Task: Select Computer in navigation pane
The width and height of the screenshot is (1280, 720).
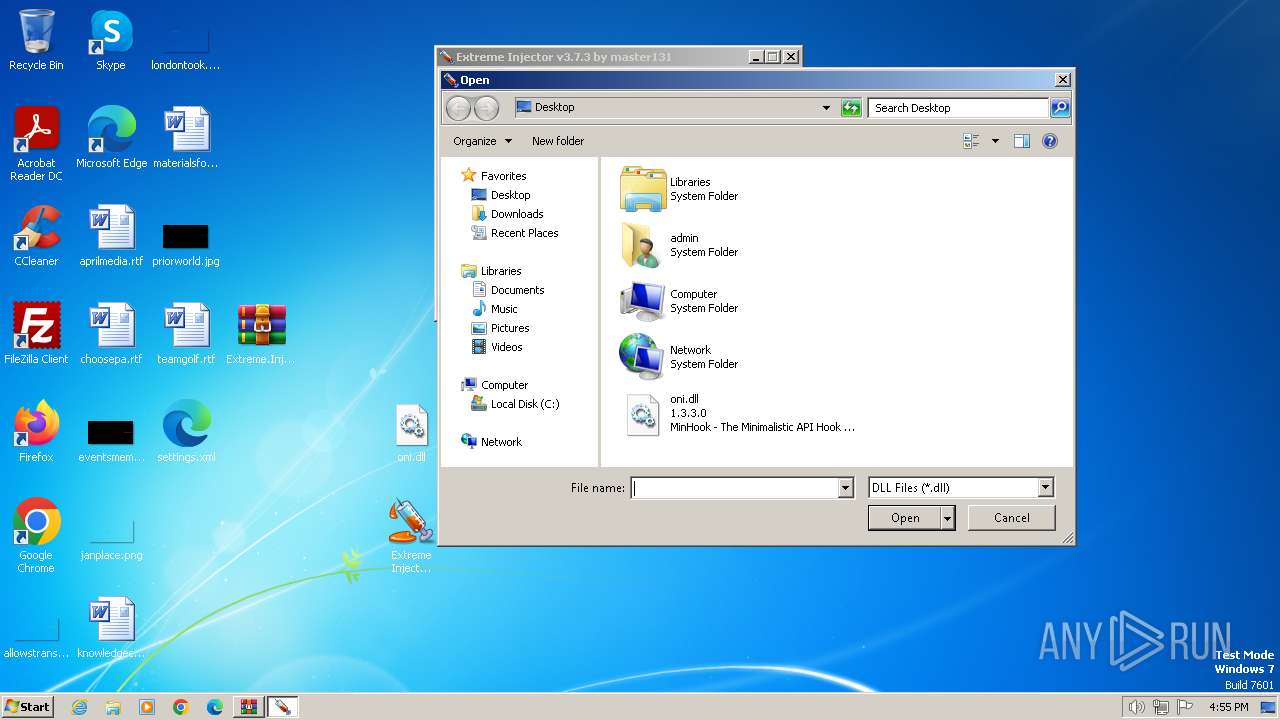Action: 504,385
